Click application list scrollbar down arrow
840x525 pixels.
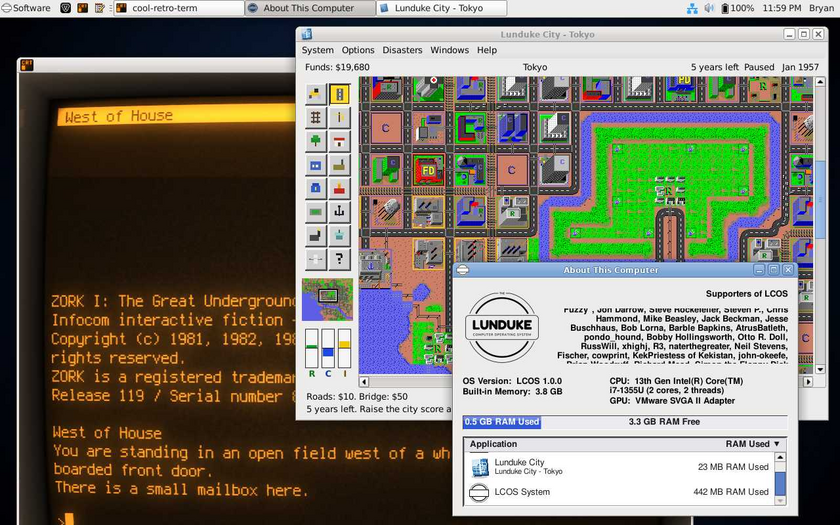(780, 500)
